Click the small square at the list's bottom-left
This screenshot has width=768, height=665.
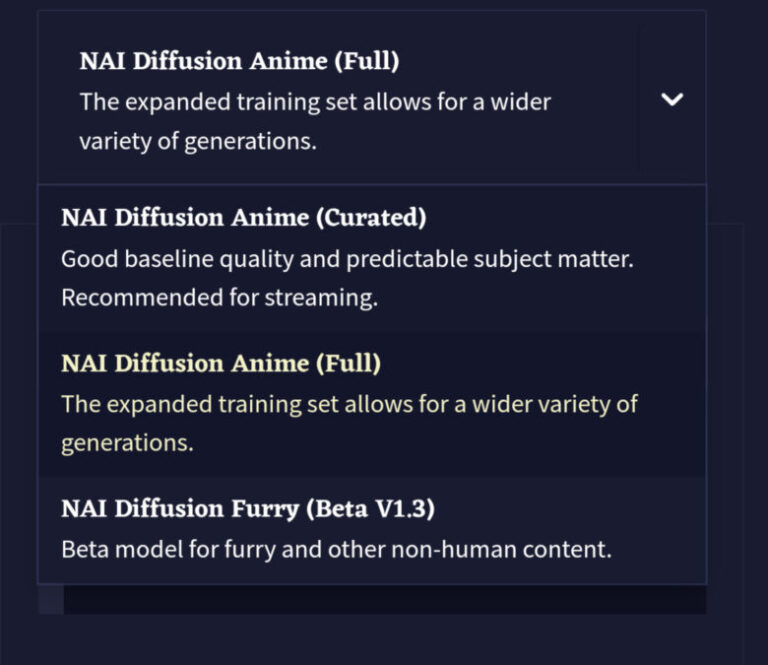click(x=50, y=599)
